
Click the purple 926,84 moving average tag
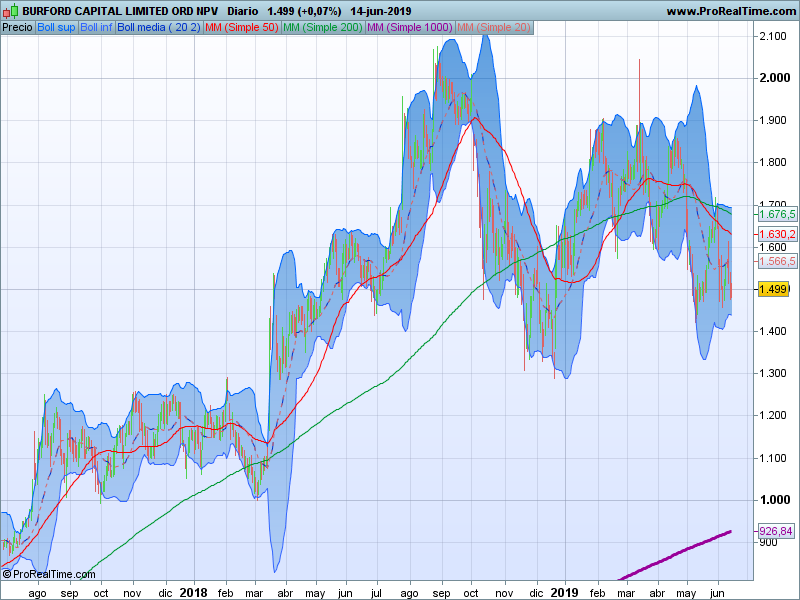point(776,531)
